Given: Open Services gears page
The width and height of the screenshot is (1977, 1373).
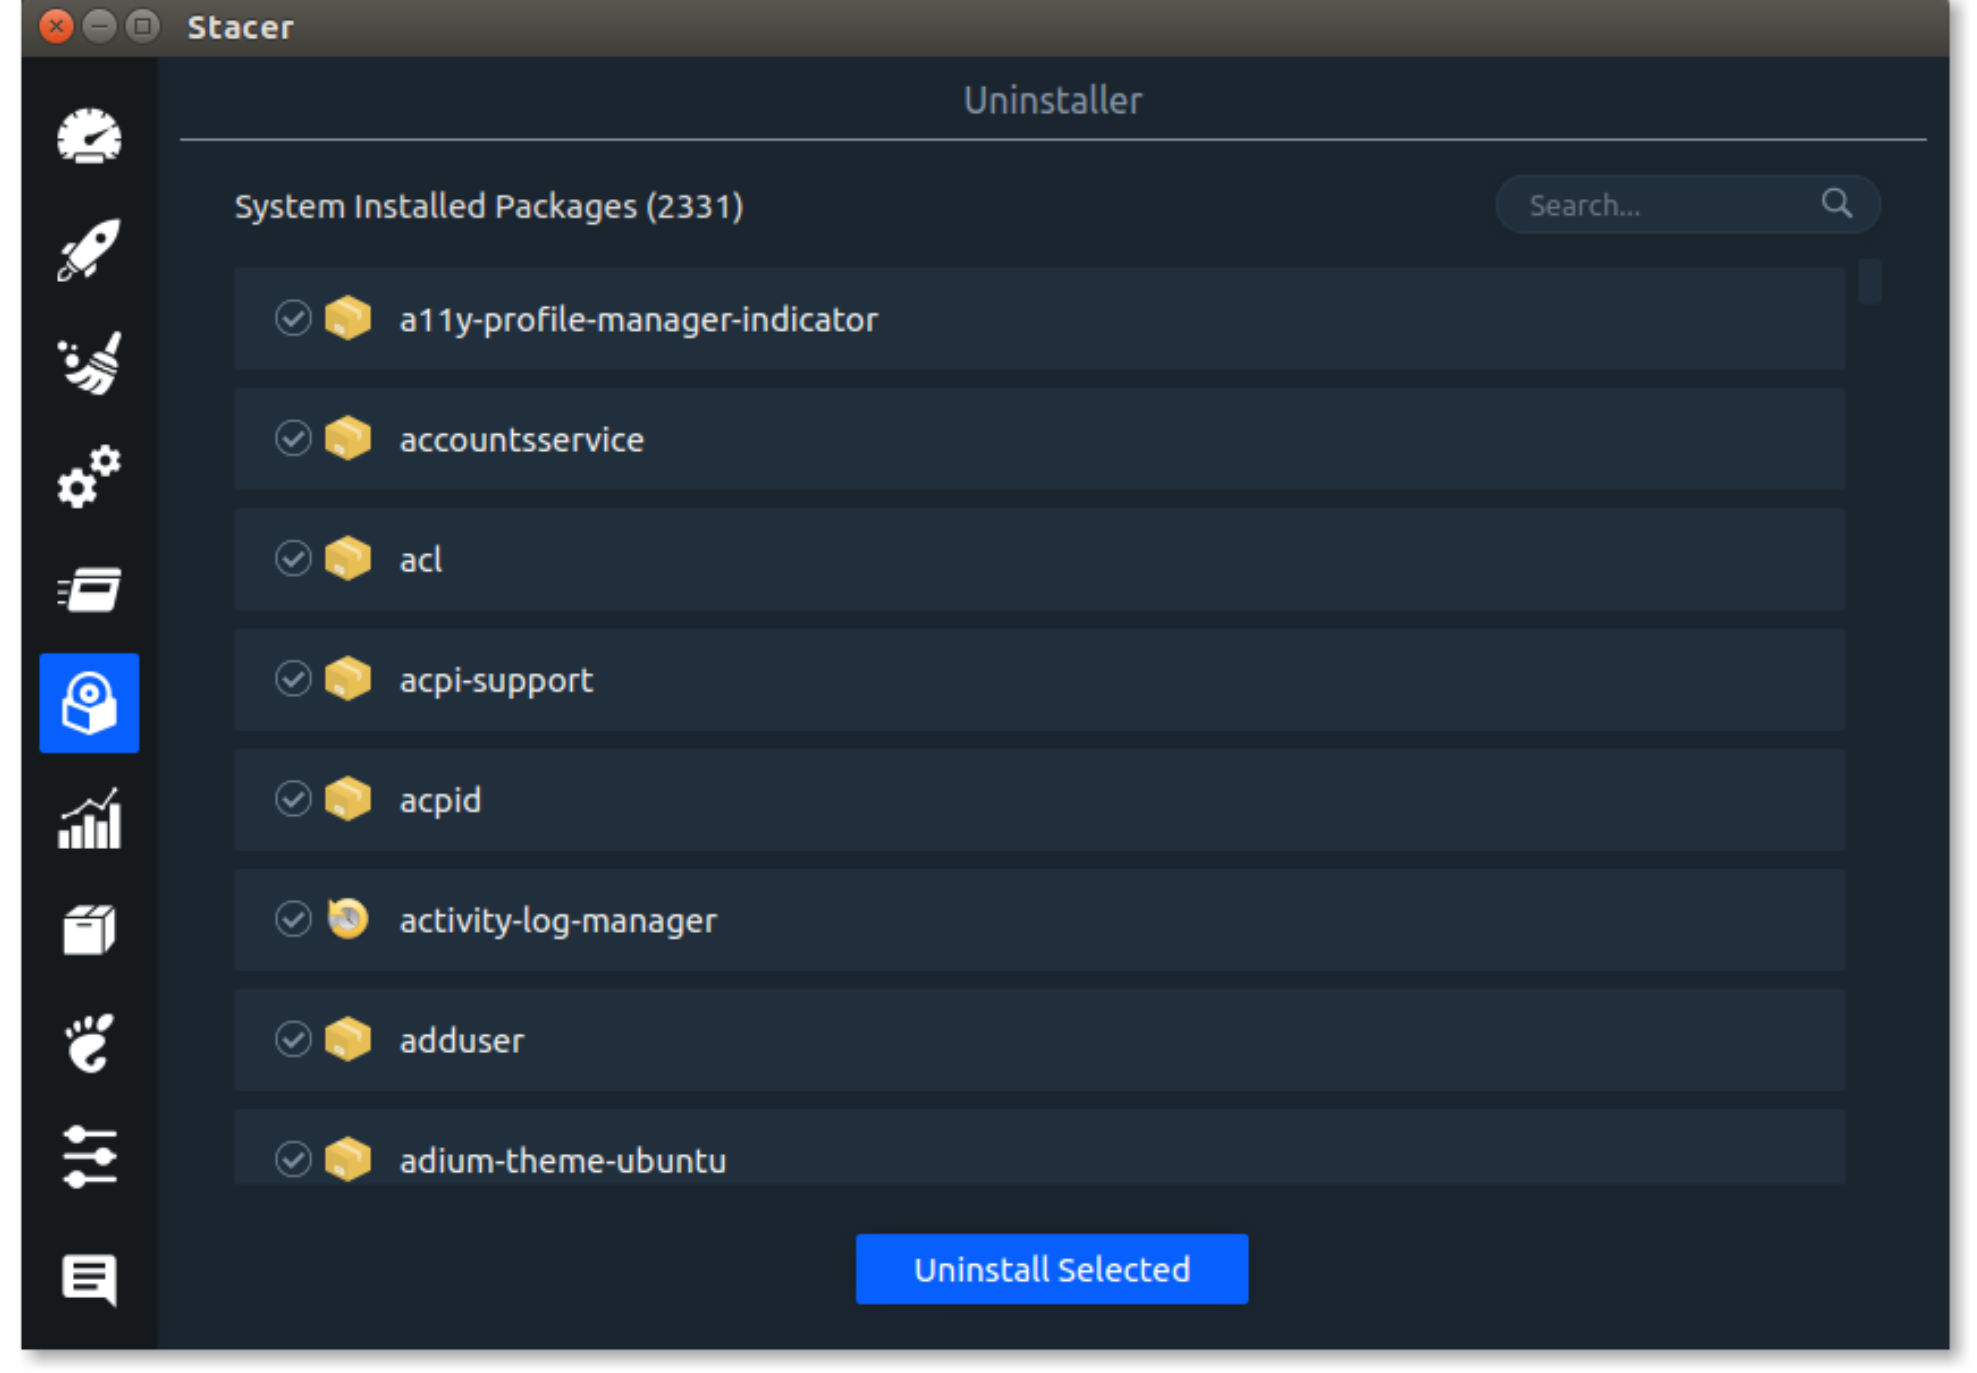Looking at the screenshot, I should pyautogui.click(x=89, y=476).
